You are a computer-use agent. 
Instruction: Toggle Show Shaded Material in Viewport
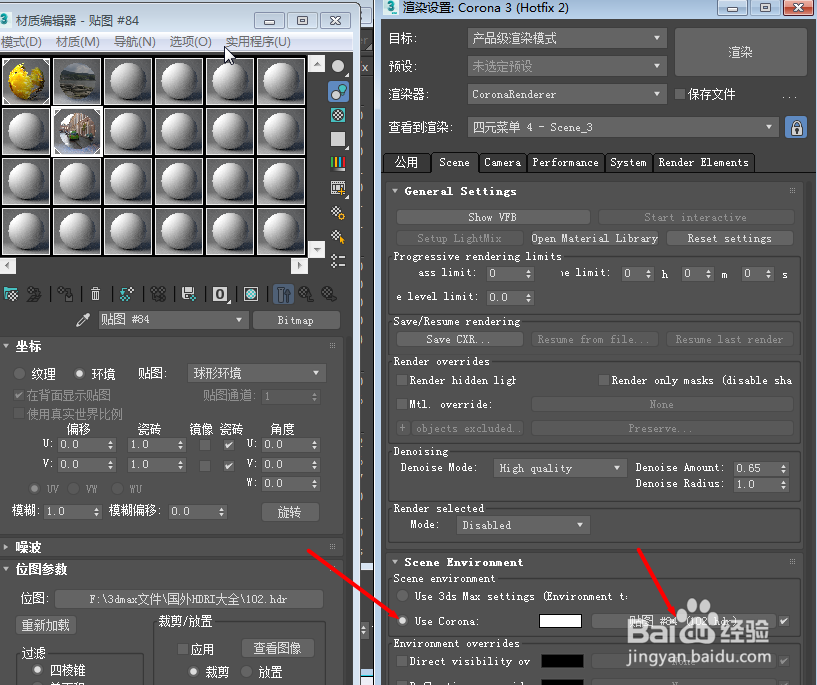tap(251, 294)
